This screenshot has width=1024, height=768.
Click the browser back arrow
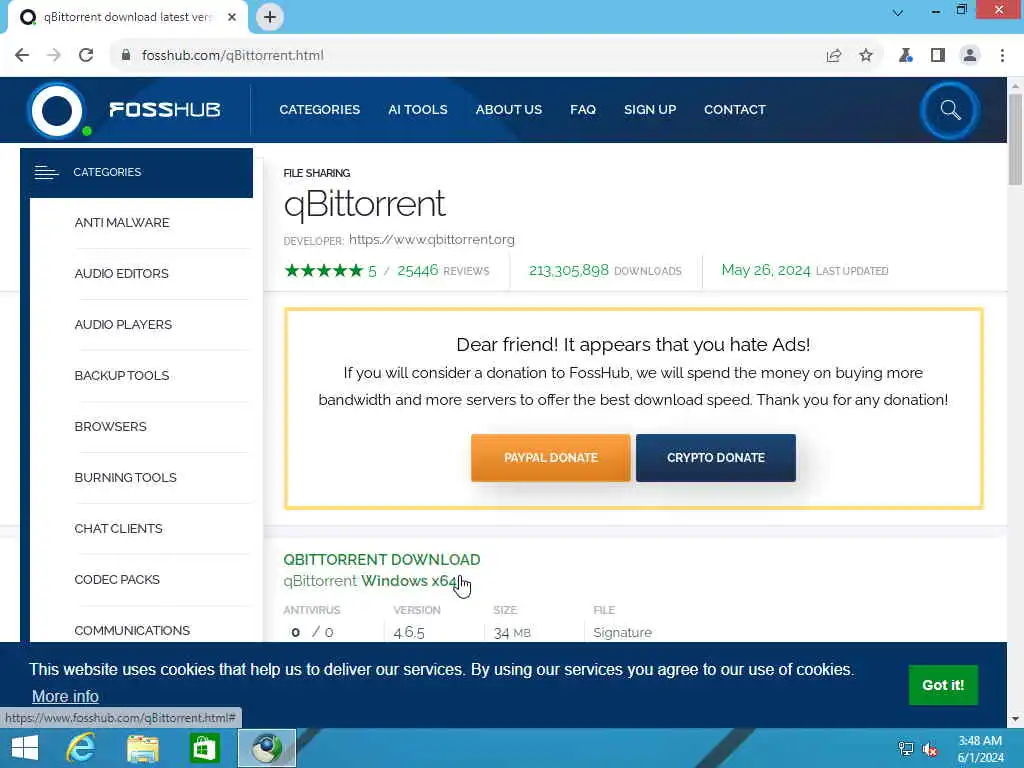22,56
